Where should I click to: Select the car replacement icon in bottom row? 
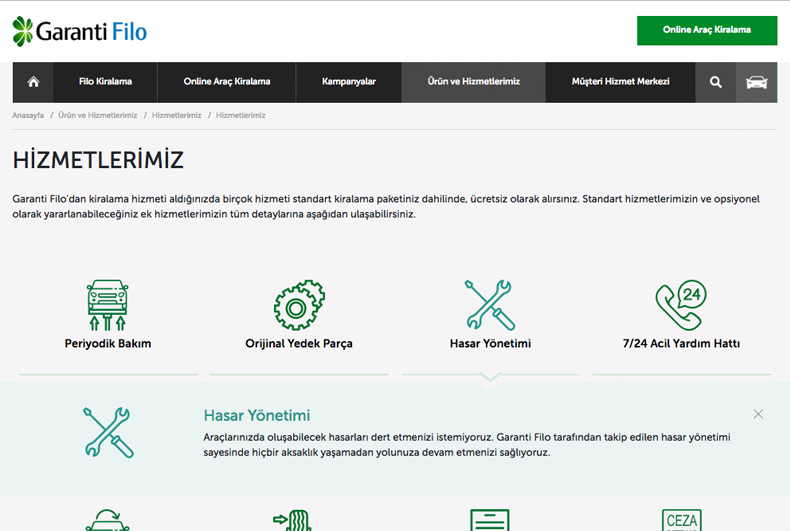coord(108,520)
